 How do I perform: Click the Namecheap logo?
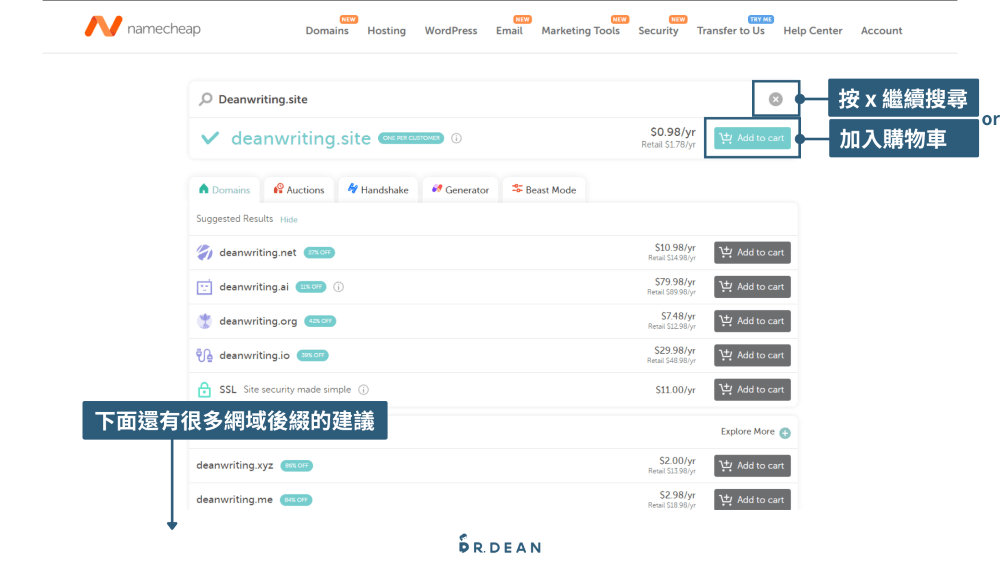[142, 27]
